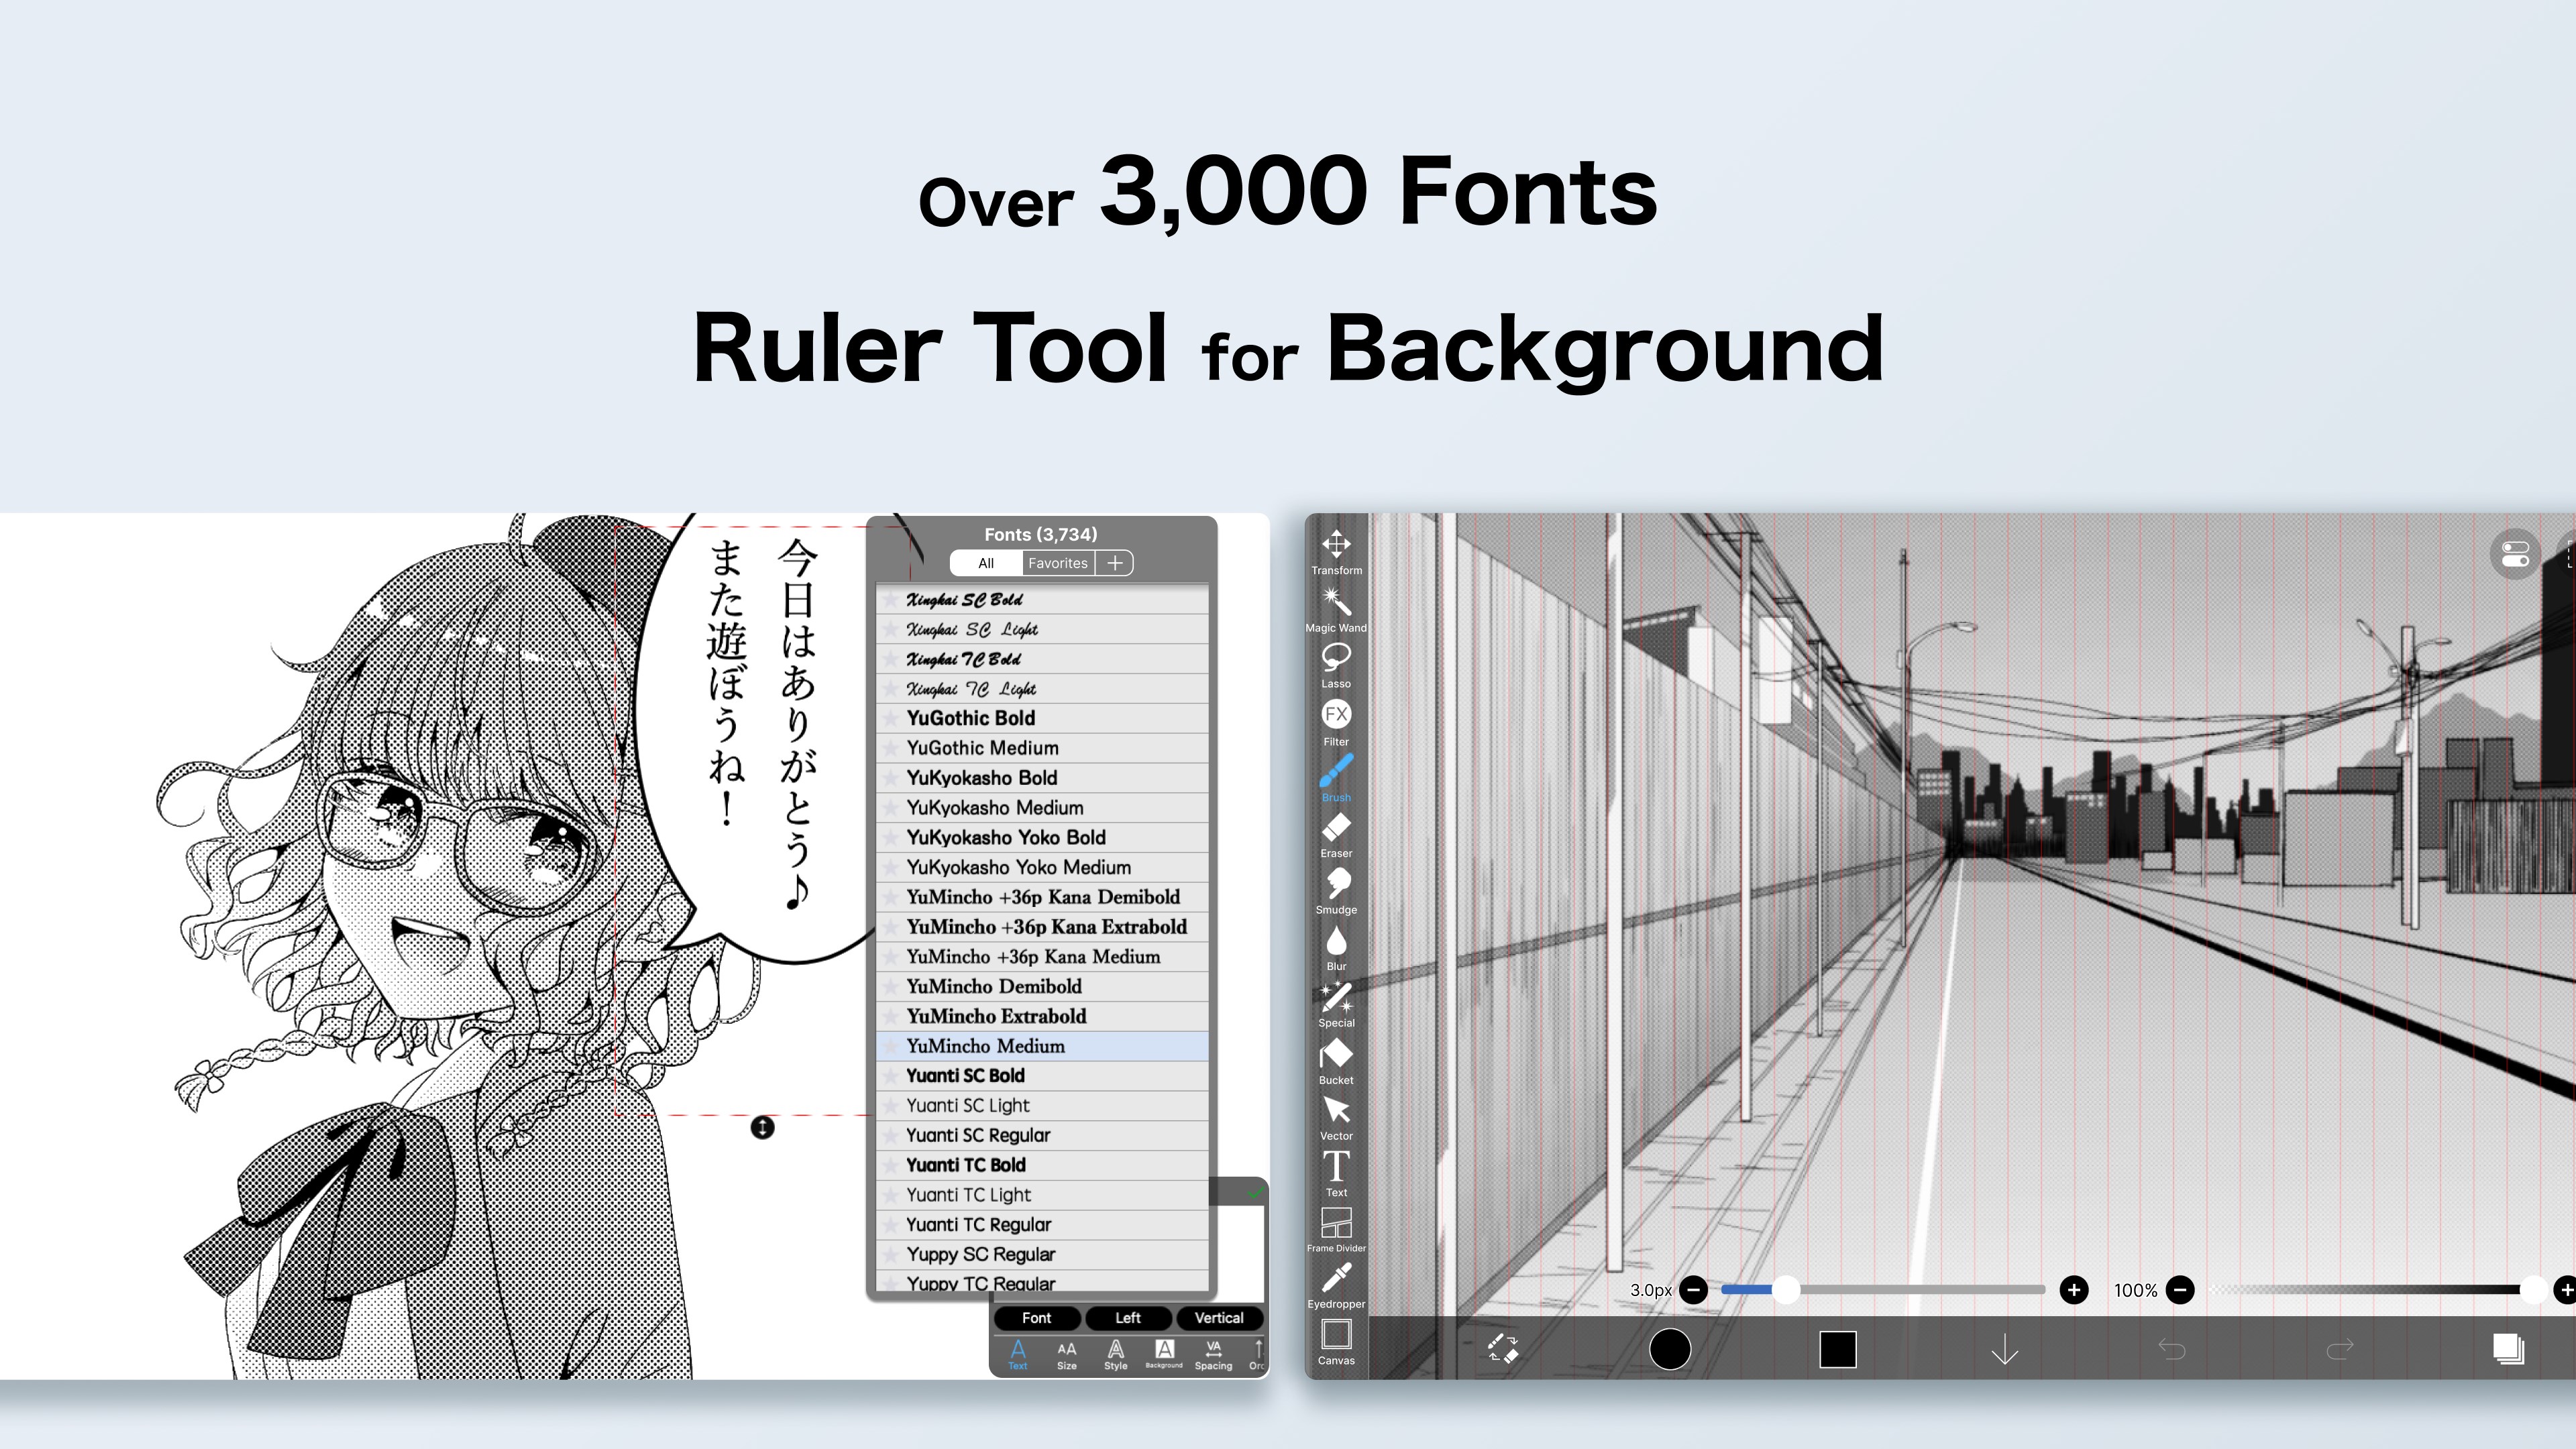Undo the last action
The width and height of the screenshot is (2576, 1449).
[x=2173, y=1350]
